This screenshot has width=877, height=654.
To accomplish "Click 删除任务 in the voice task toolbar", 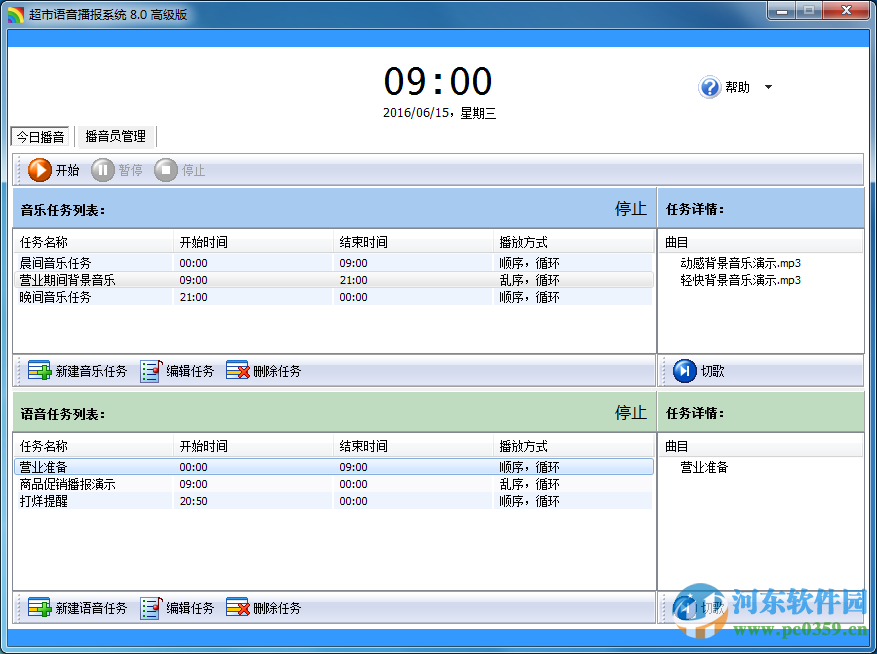I will coord(263,608).
